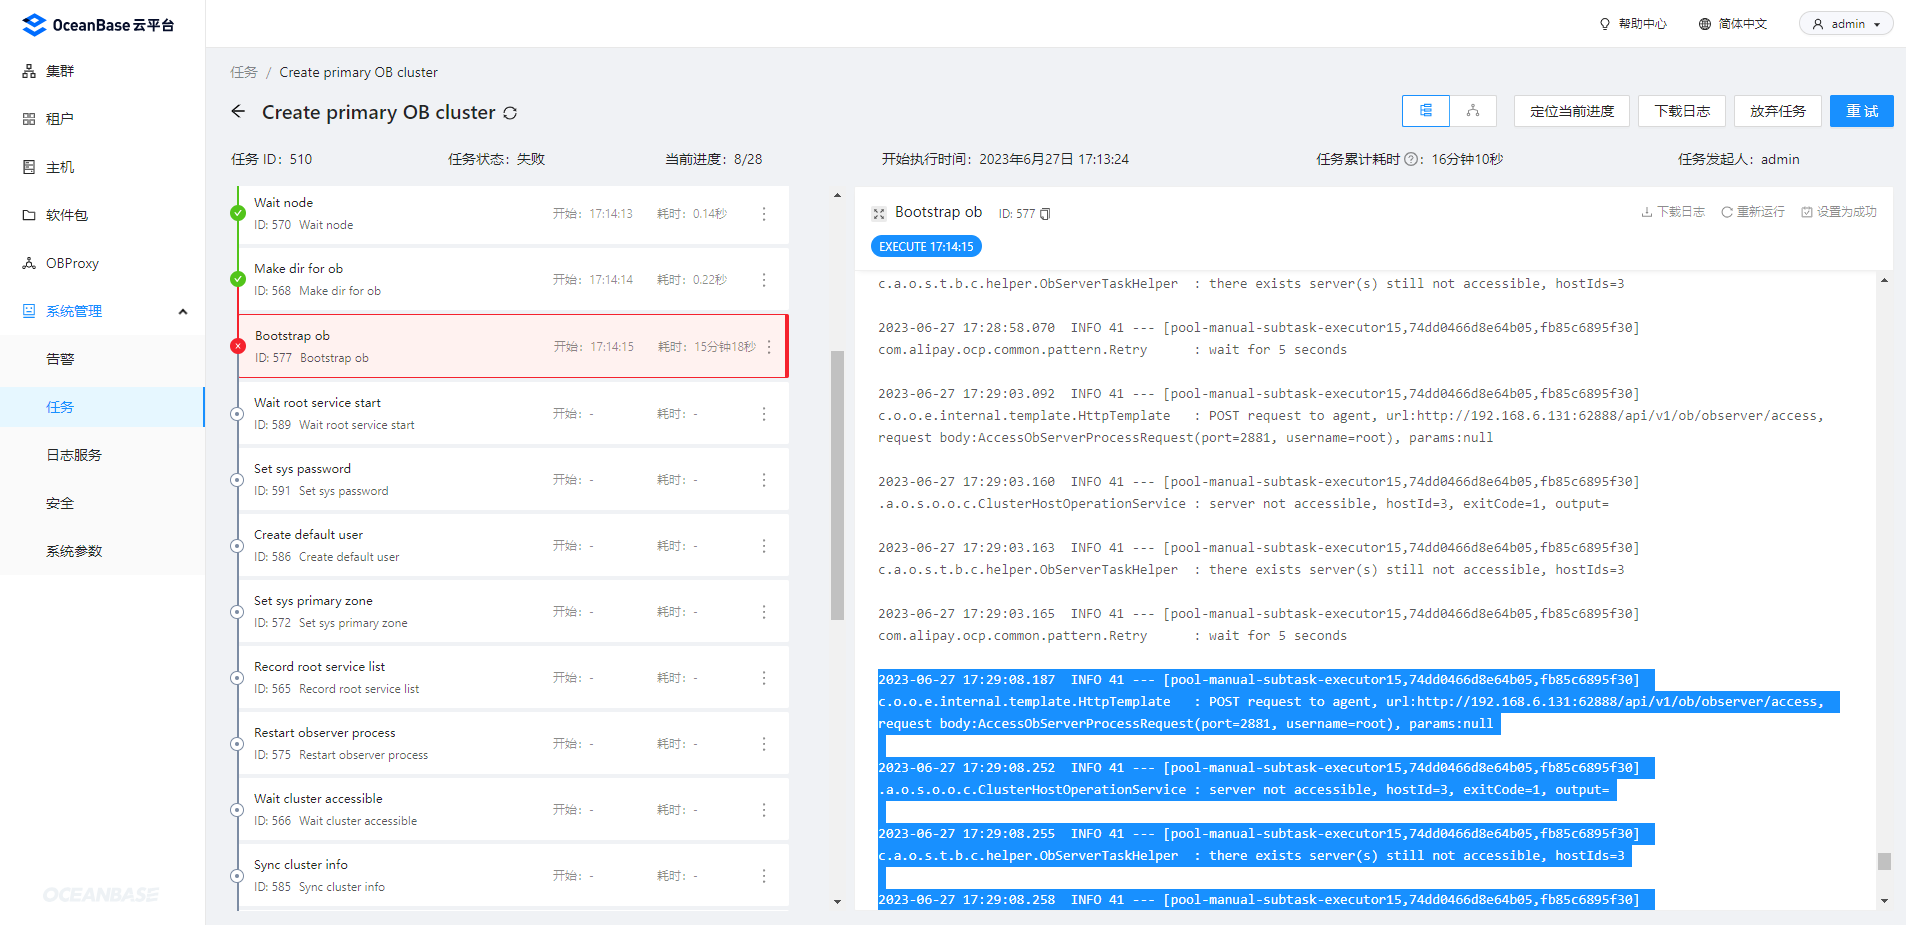
Task: Open more options for Set sys primary zone
Action: point(764,612)
